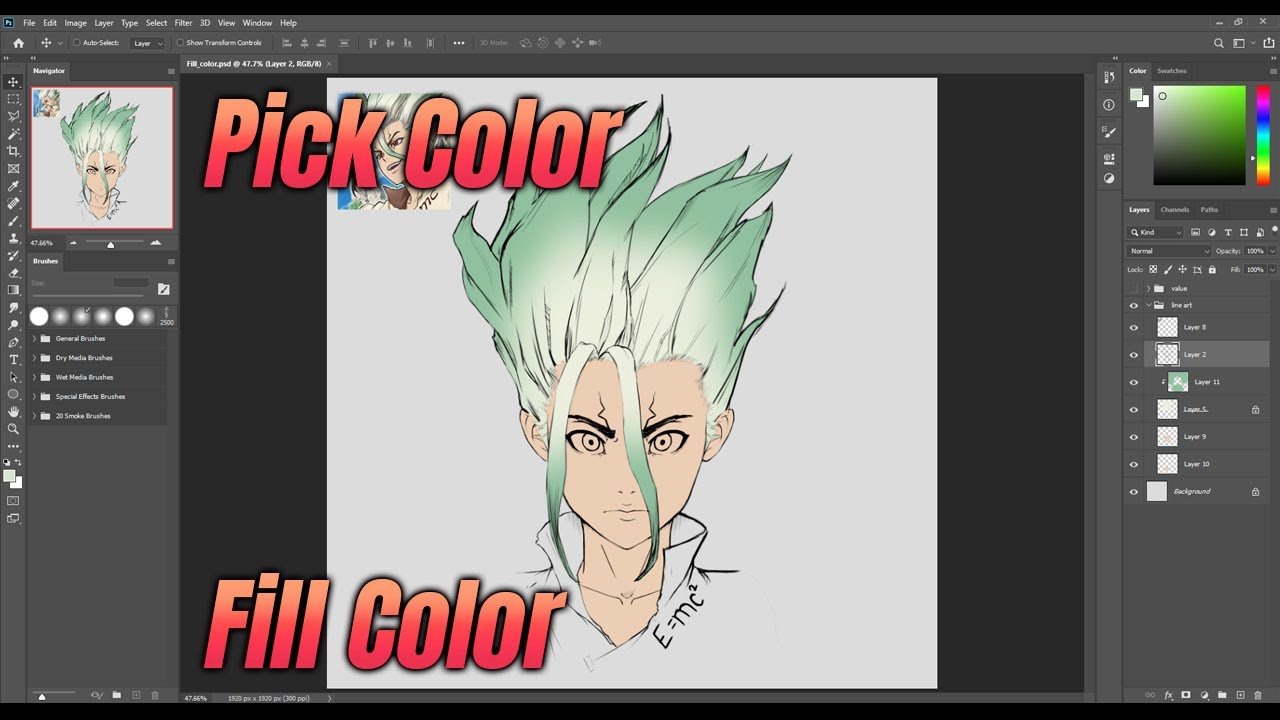Open the Adjustments panel icon
This screenshot has height=720, width=1280.
point(1109,179)
